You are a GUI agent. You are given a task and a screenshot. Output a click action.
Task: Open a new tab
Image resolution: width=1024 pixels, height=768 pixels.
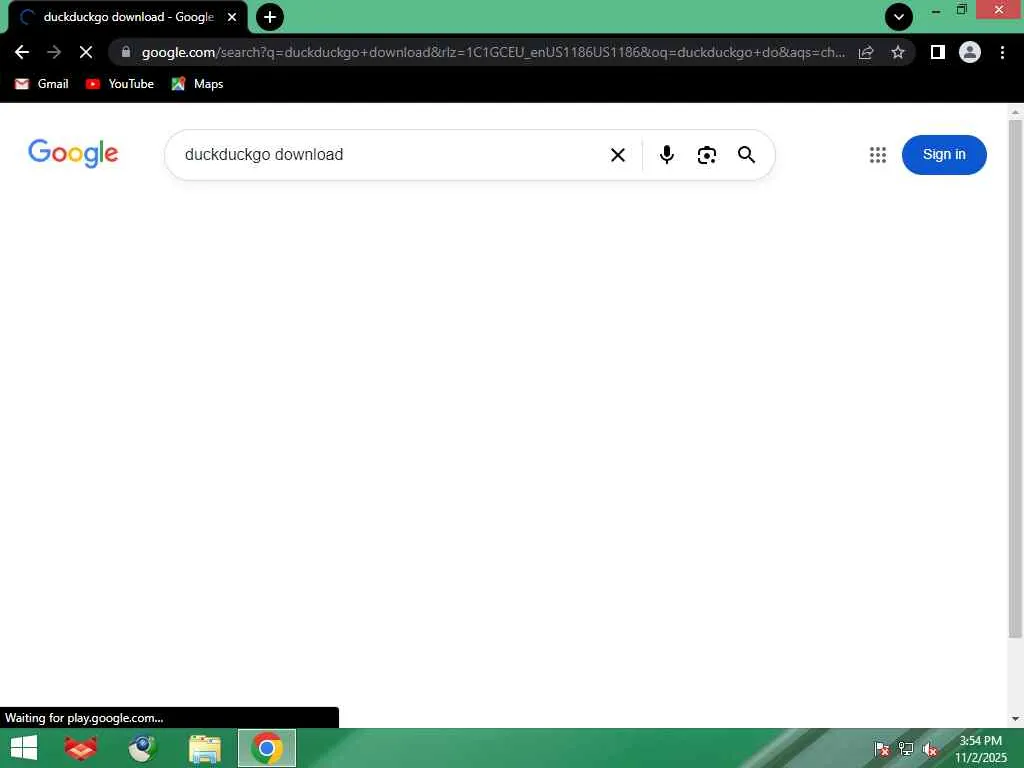270,17
